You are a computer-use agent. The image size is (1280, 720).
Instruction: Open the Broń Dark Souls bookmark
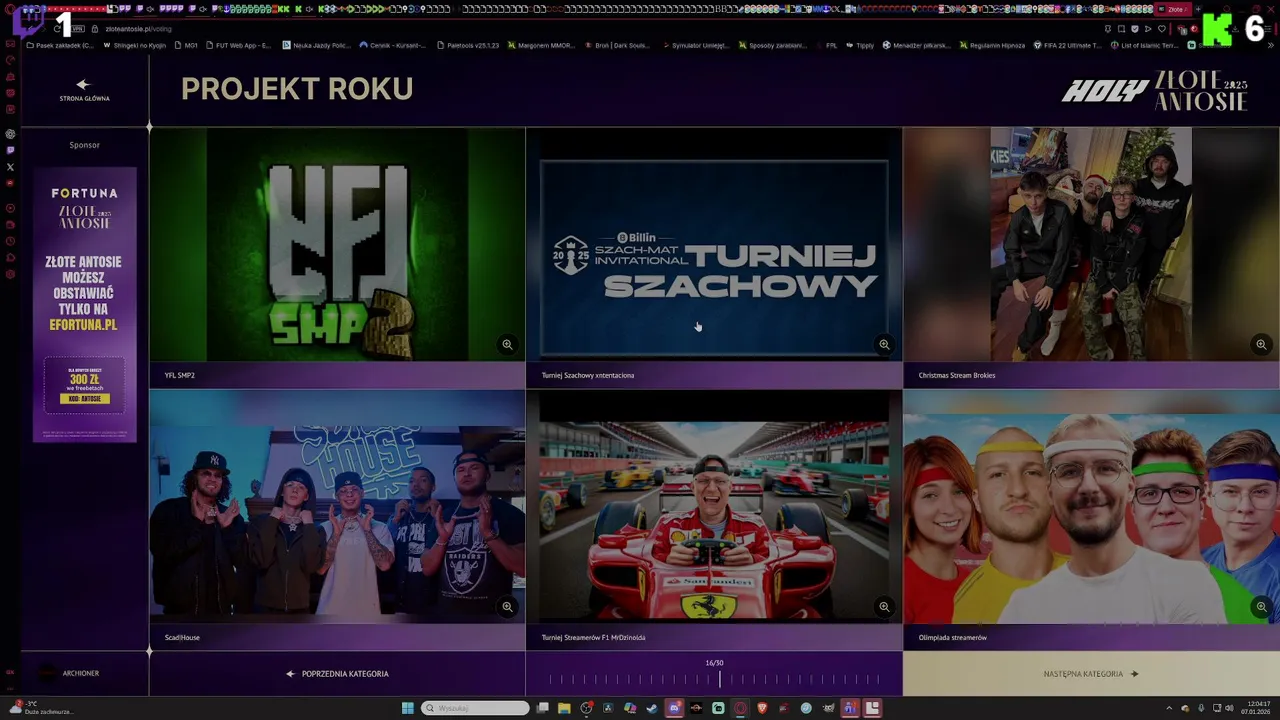[617, 45]
